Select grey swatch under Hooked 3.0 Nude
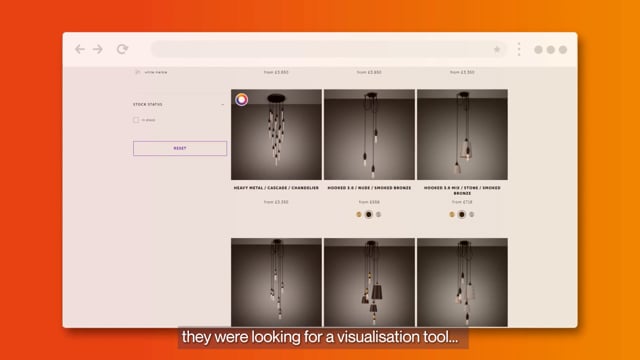This screenshot has width=640, height=360. coord(378,214)
